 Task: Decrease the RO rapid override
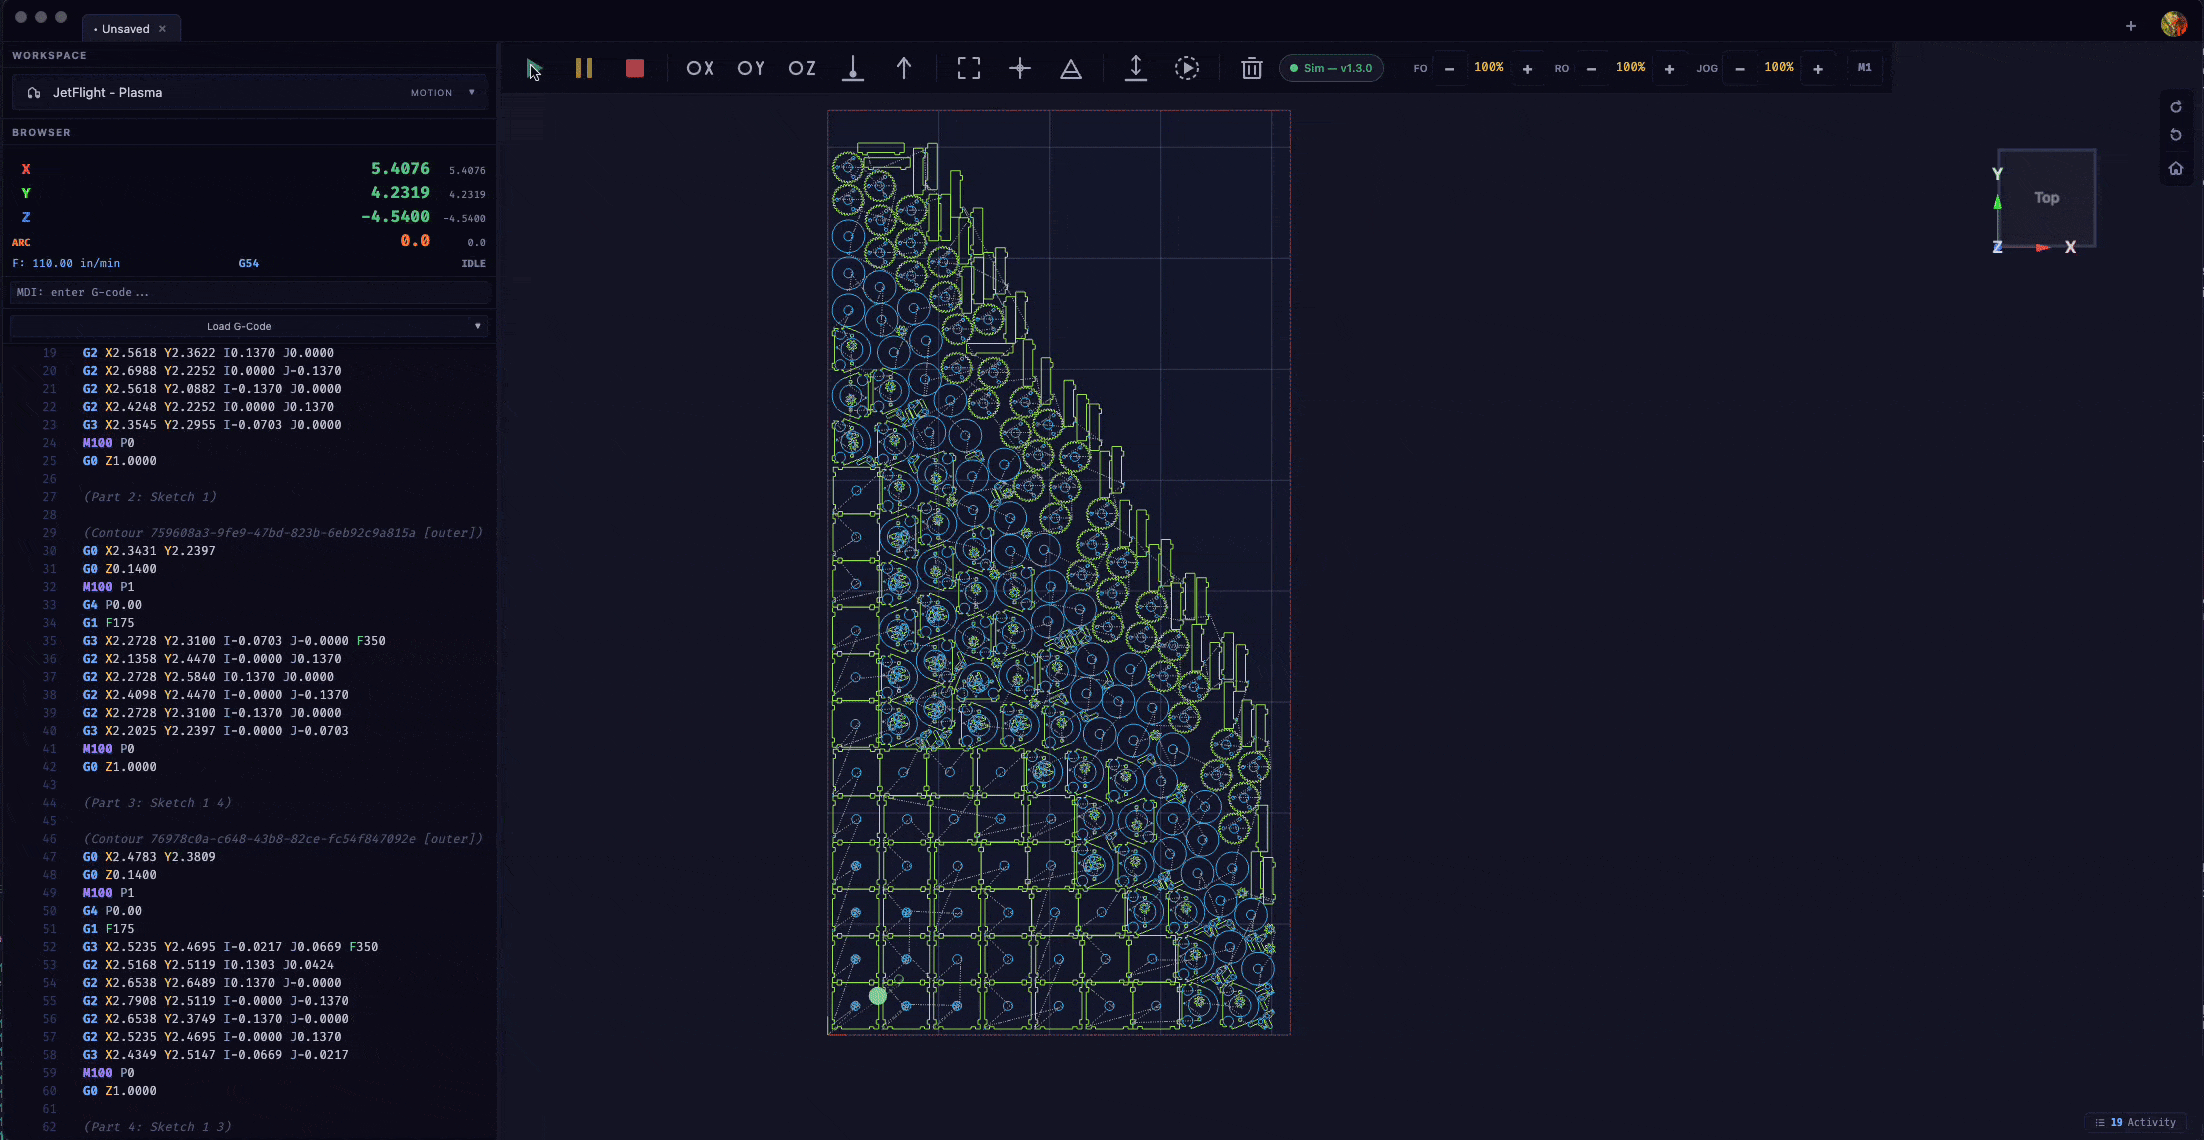[1591, 68]
